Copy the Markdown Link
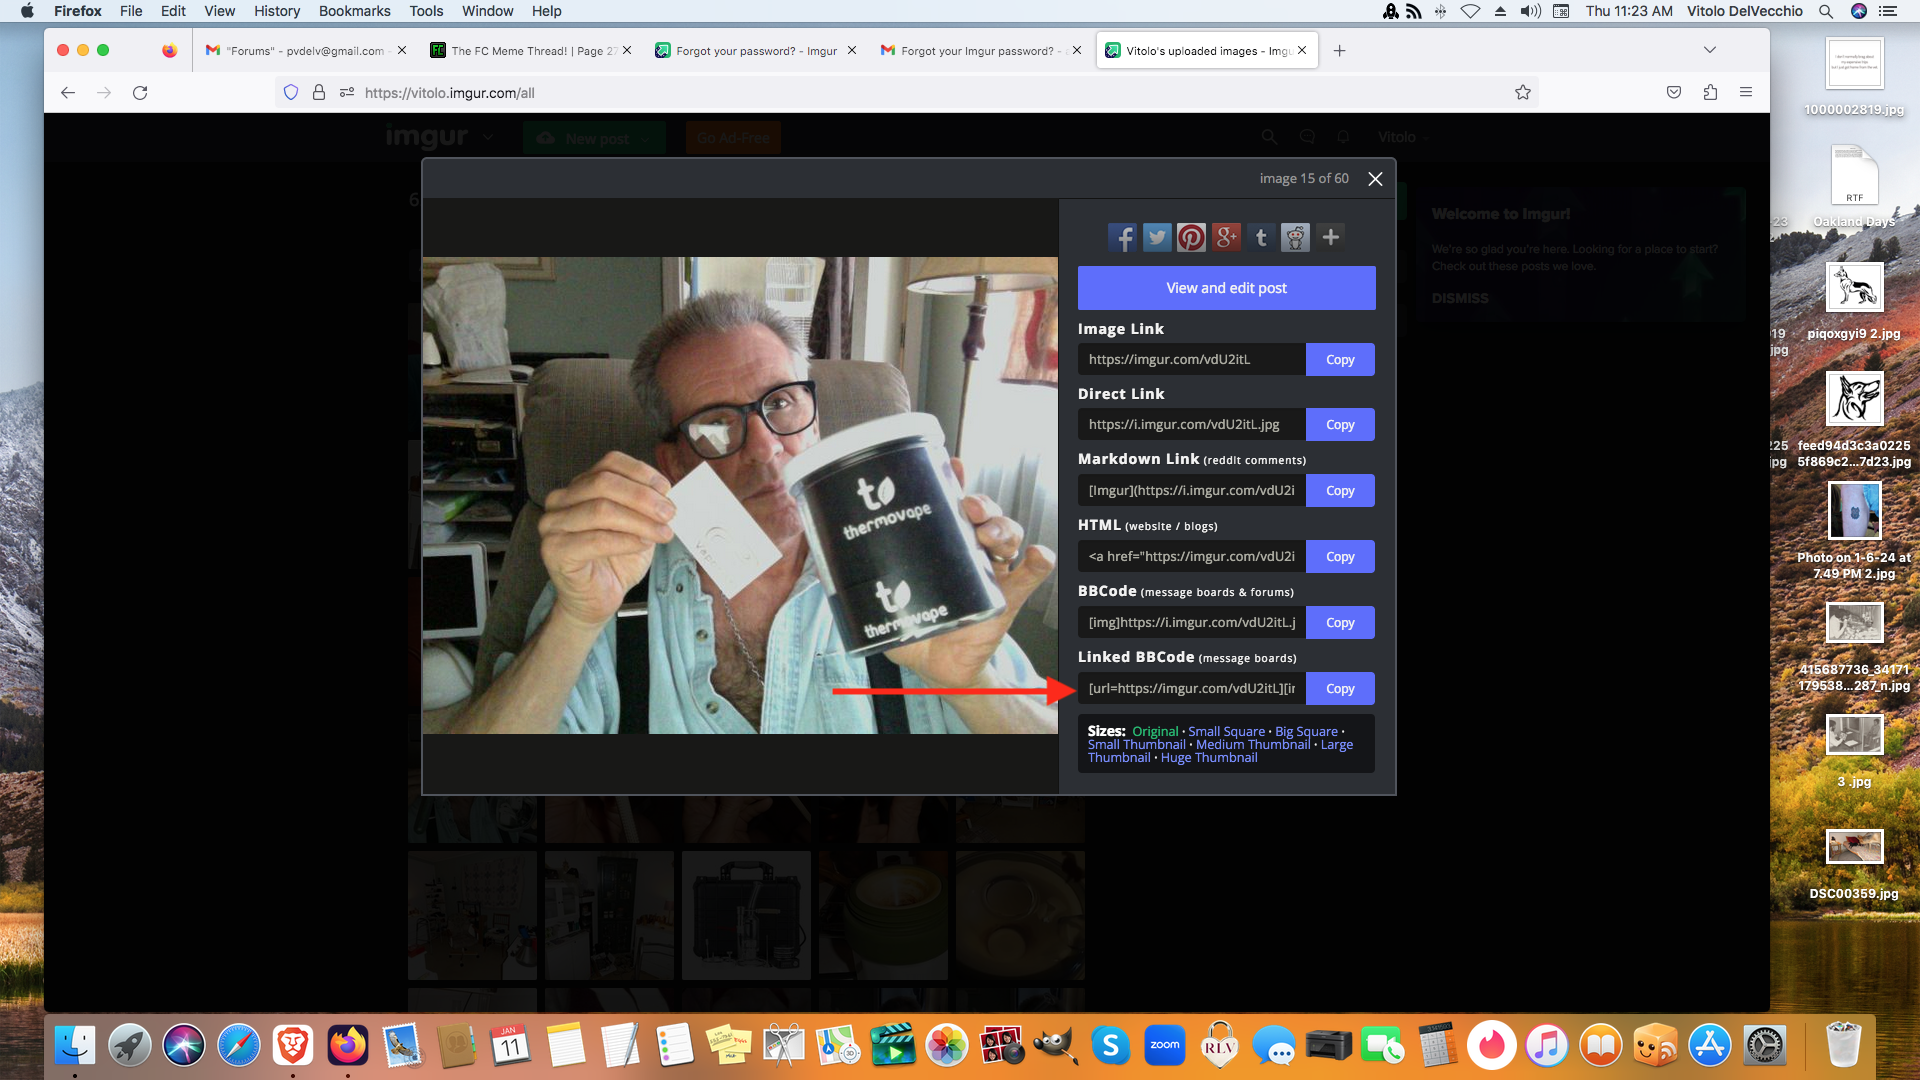The width and height of the screenshot is (1920, 1080). [x=1340, y=491]
